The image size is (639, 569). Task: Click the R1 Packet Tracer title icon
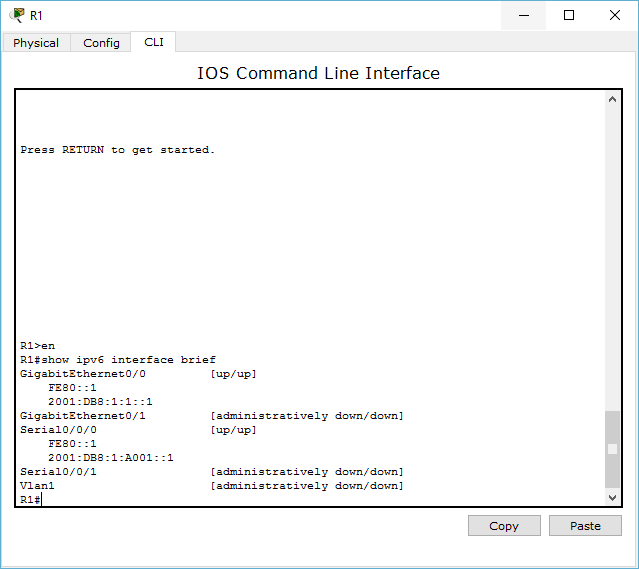coord(17,15)
